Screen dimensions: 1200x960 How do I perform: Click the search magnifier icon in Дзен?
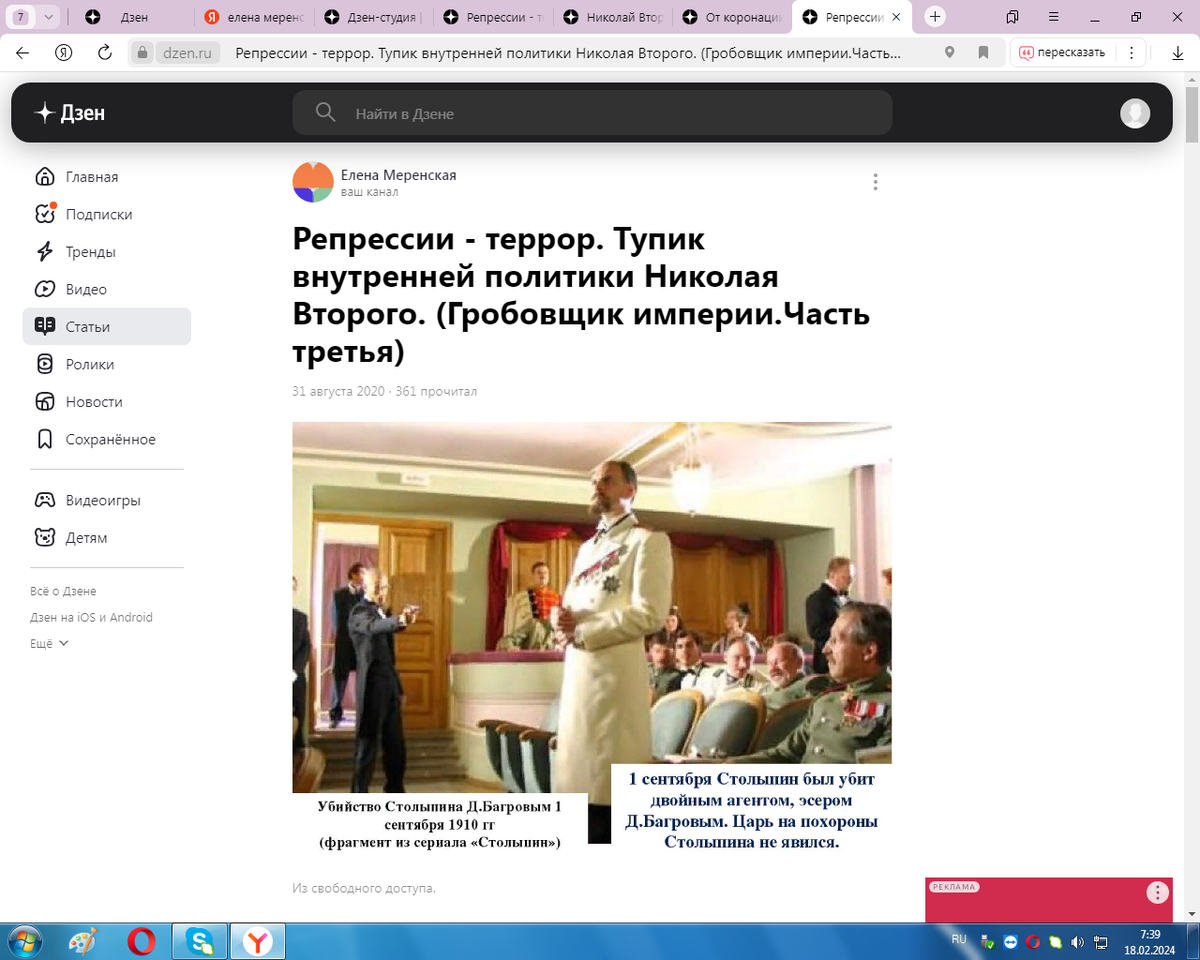coord(325,112)
